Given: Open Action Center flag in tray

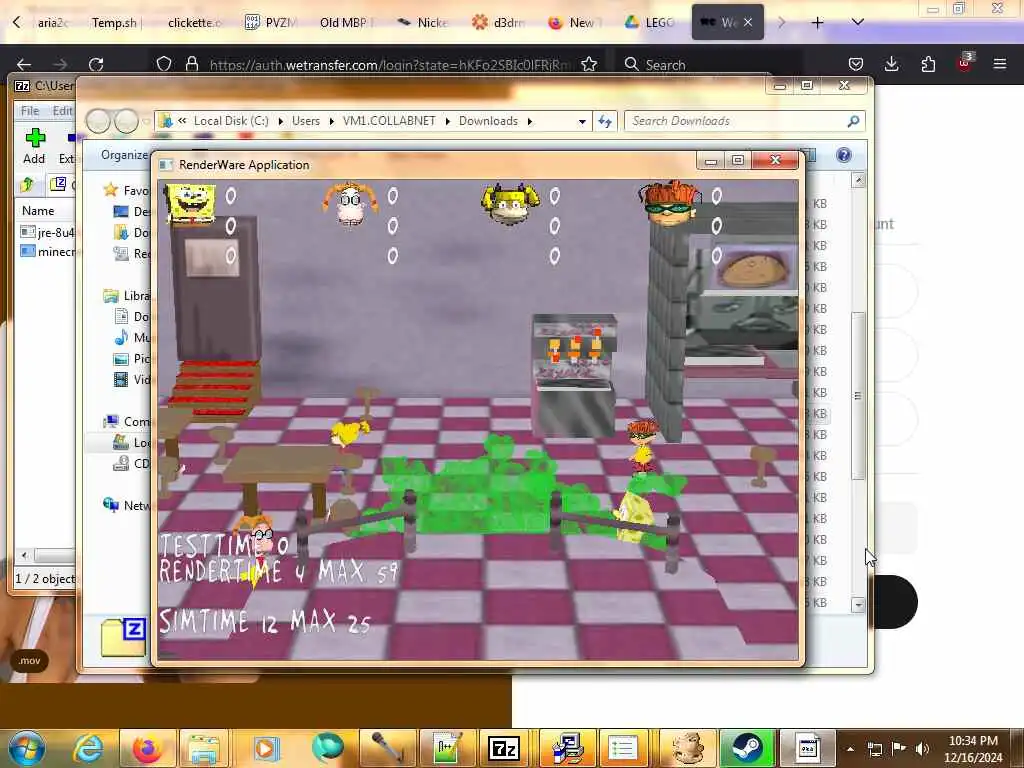Looking at the screenshot, I should 899,749.
